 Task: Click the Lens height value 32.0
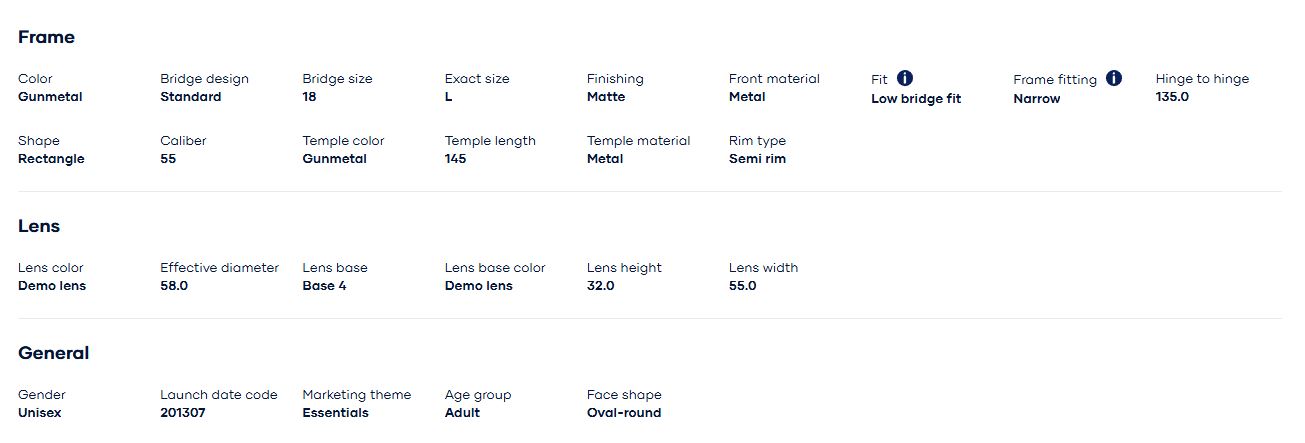click(x=600, y=286)
